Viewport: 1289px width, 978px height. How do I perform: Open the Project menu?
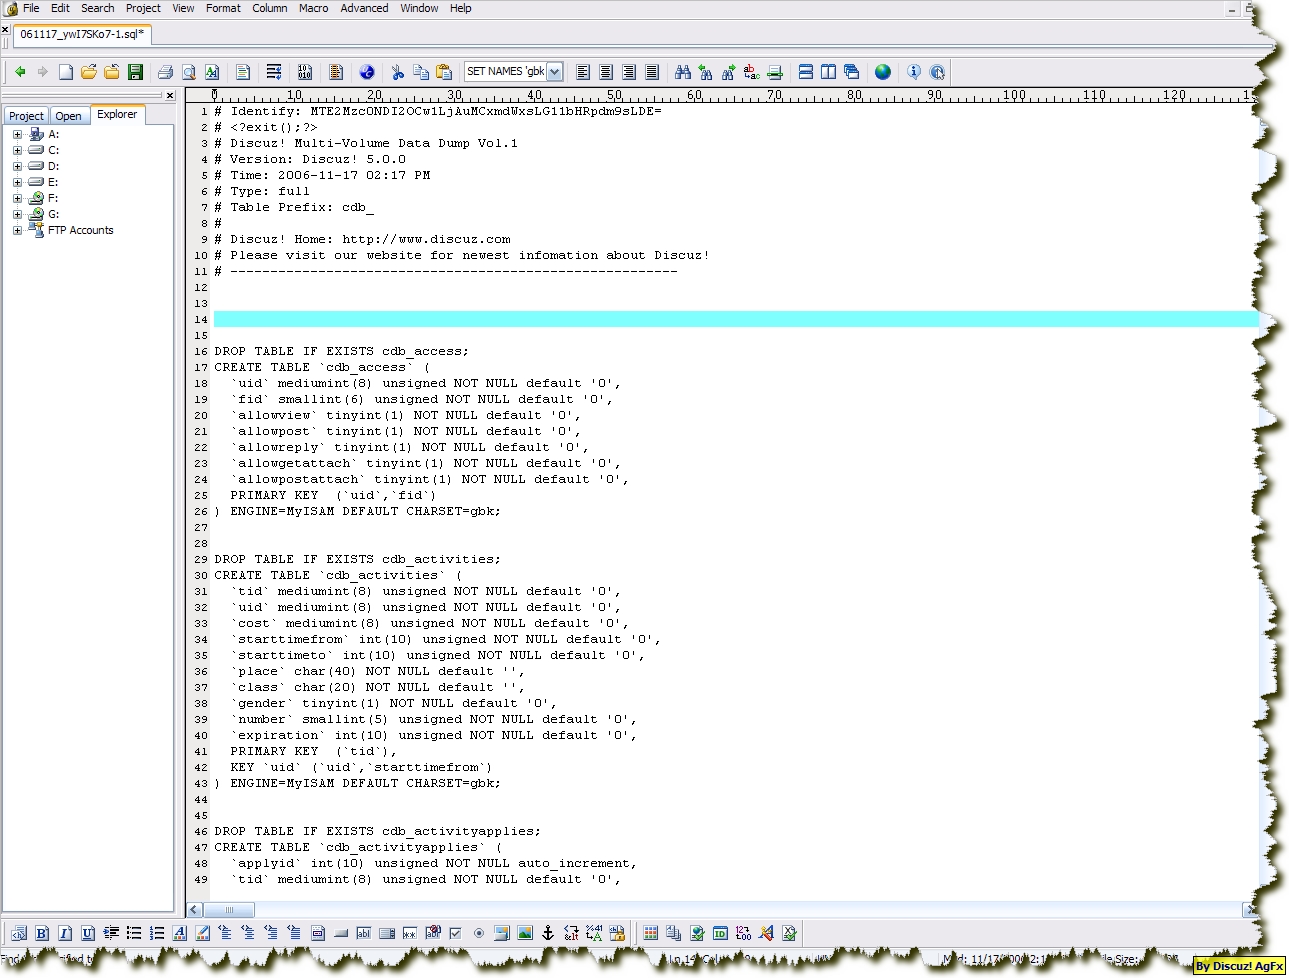[x=143, y=8]
